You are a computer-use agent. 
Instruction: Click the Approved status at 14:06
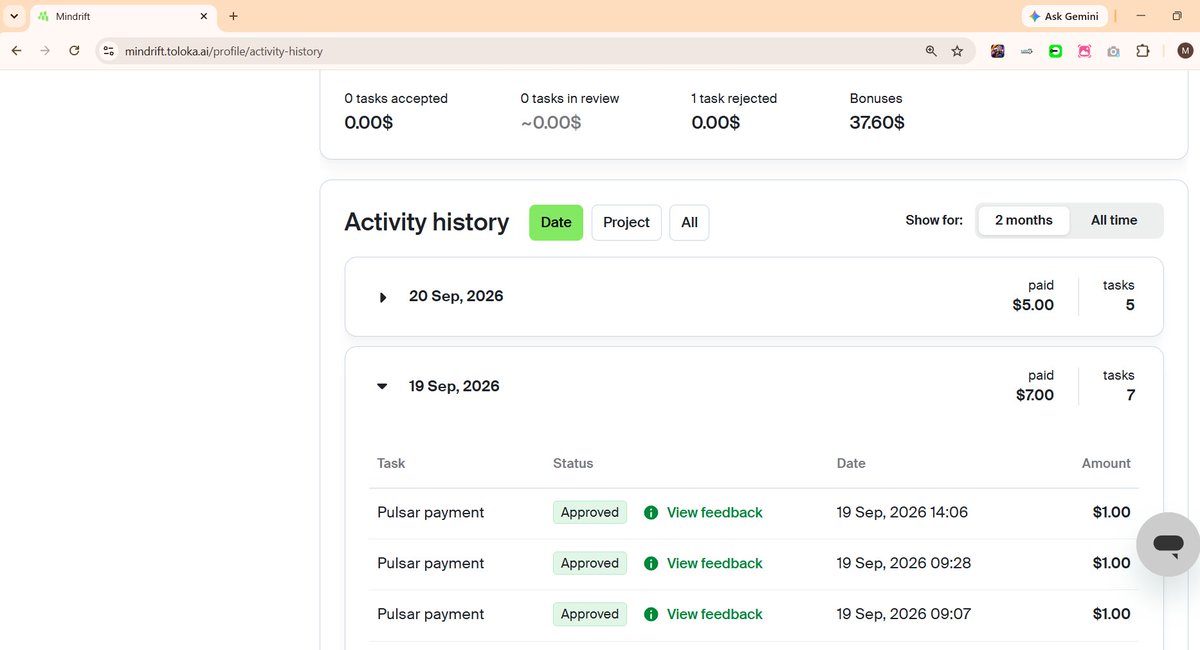pos(590,513)
